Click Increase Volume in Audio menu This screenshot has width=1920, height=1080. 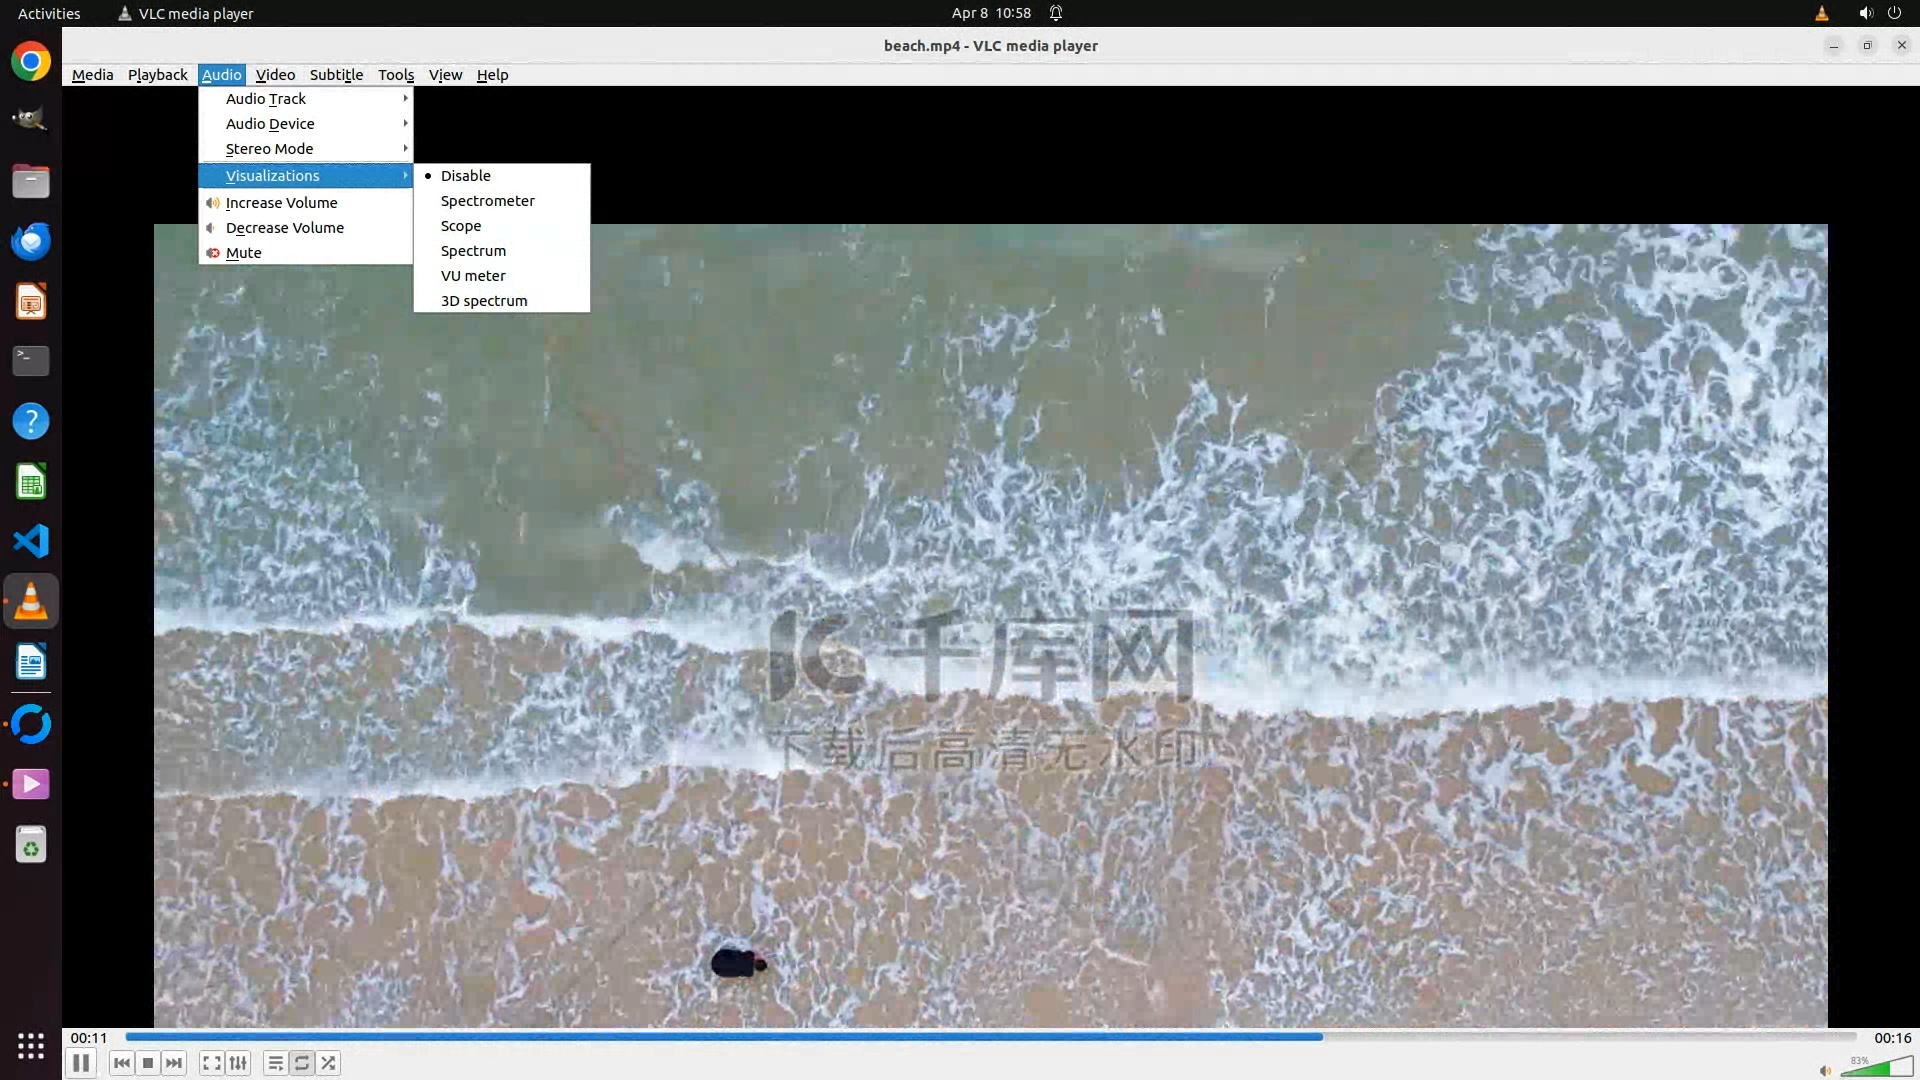click(282, 203)
